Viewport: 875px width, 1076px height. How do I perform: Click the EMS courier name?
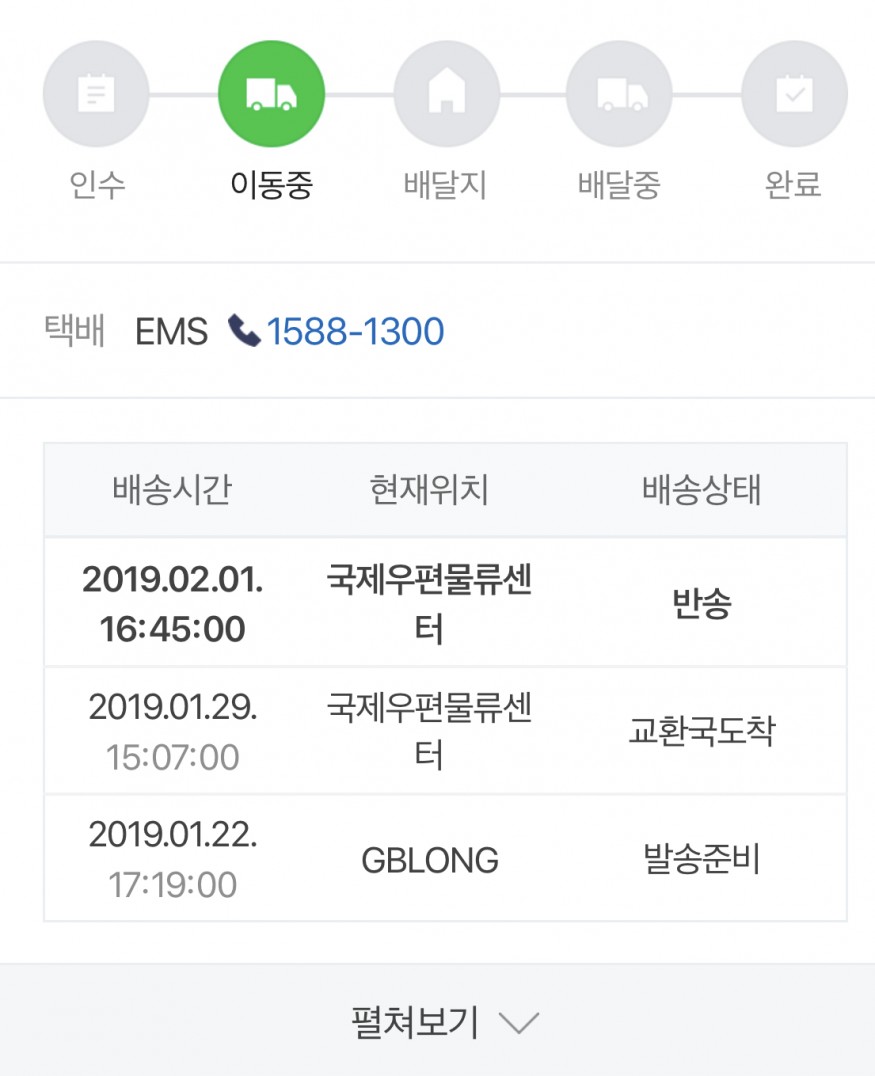[x=172, y=331]
